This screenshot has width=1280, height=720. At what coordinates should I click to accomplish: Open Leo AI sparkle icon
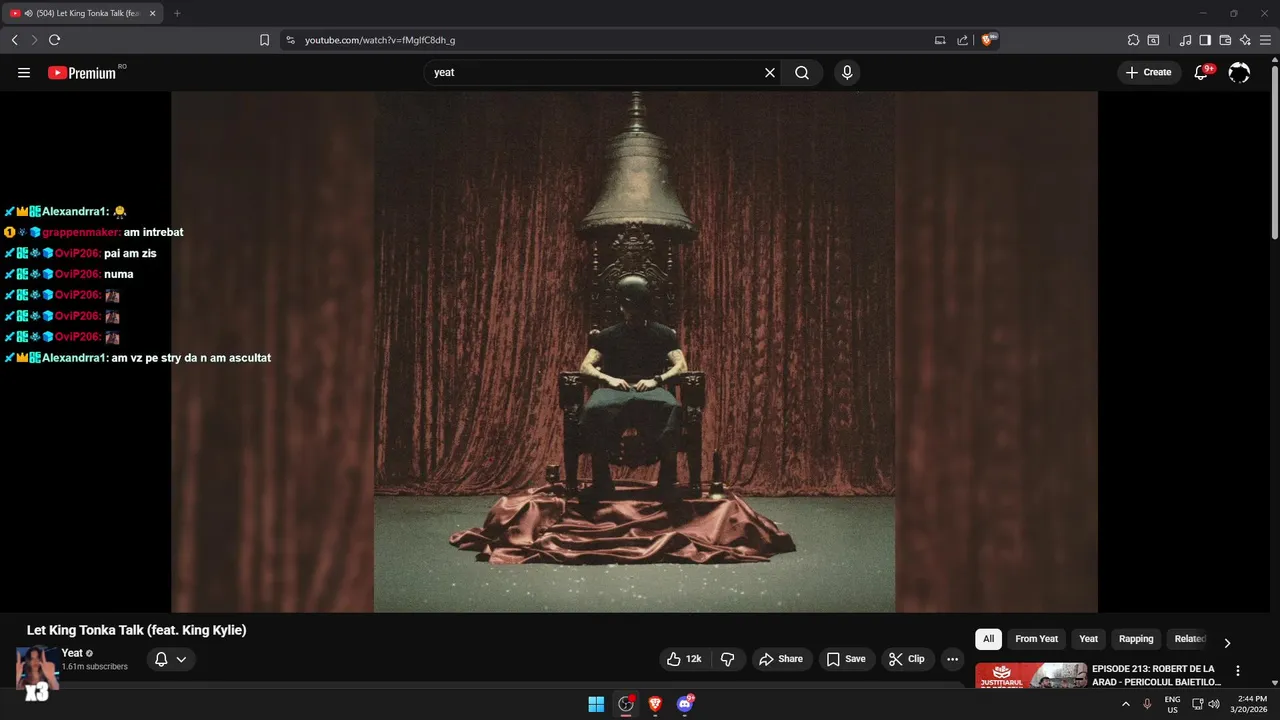(1245, 40)
